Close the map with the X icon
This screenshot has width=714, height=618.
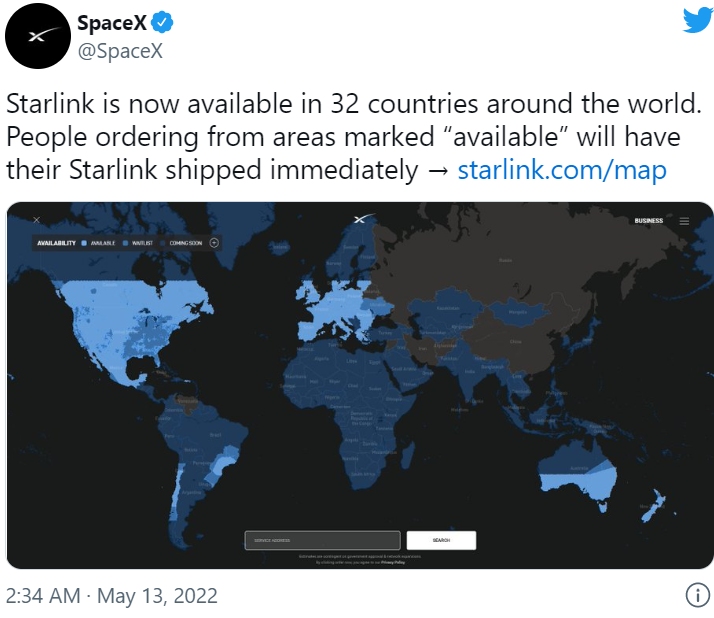click(x=37, y=220)
